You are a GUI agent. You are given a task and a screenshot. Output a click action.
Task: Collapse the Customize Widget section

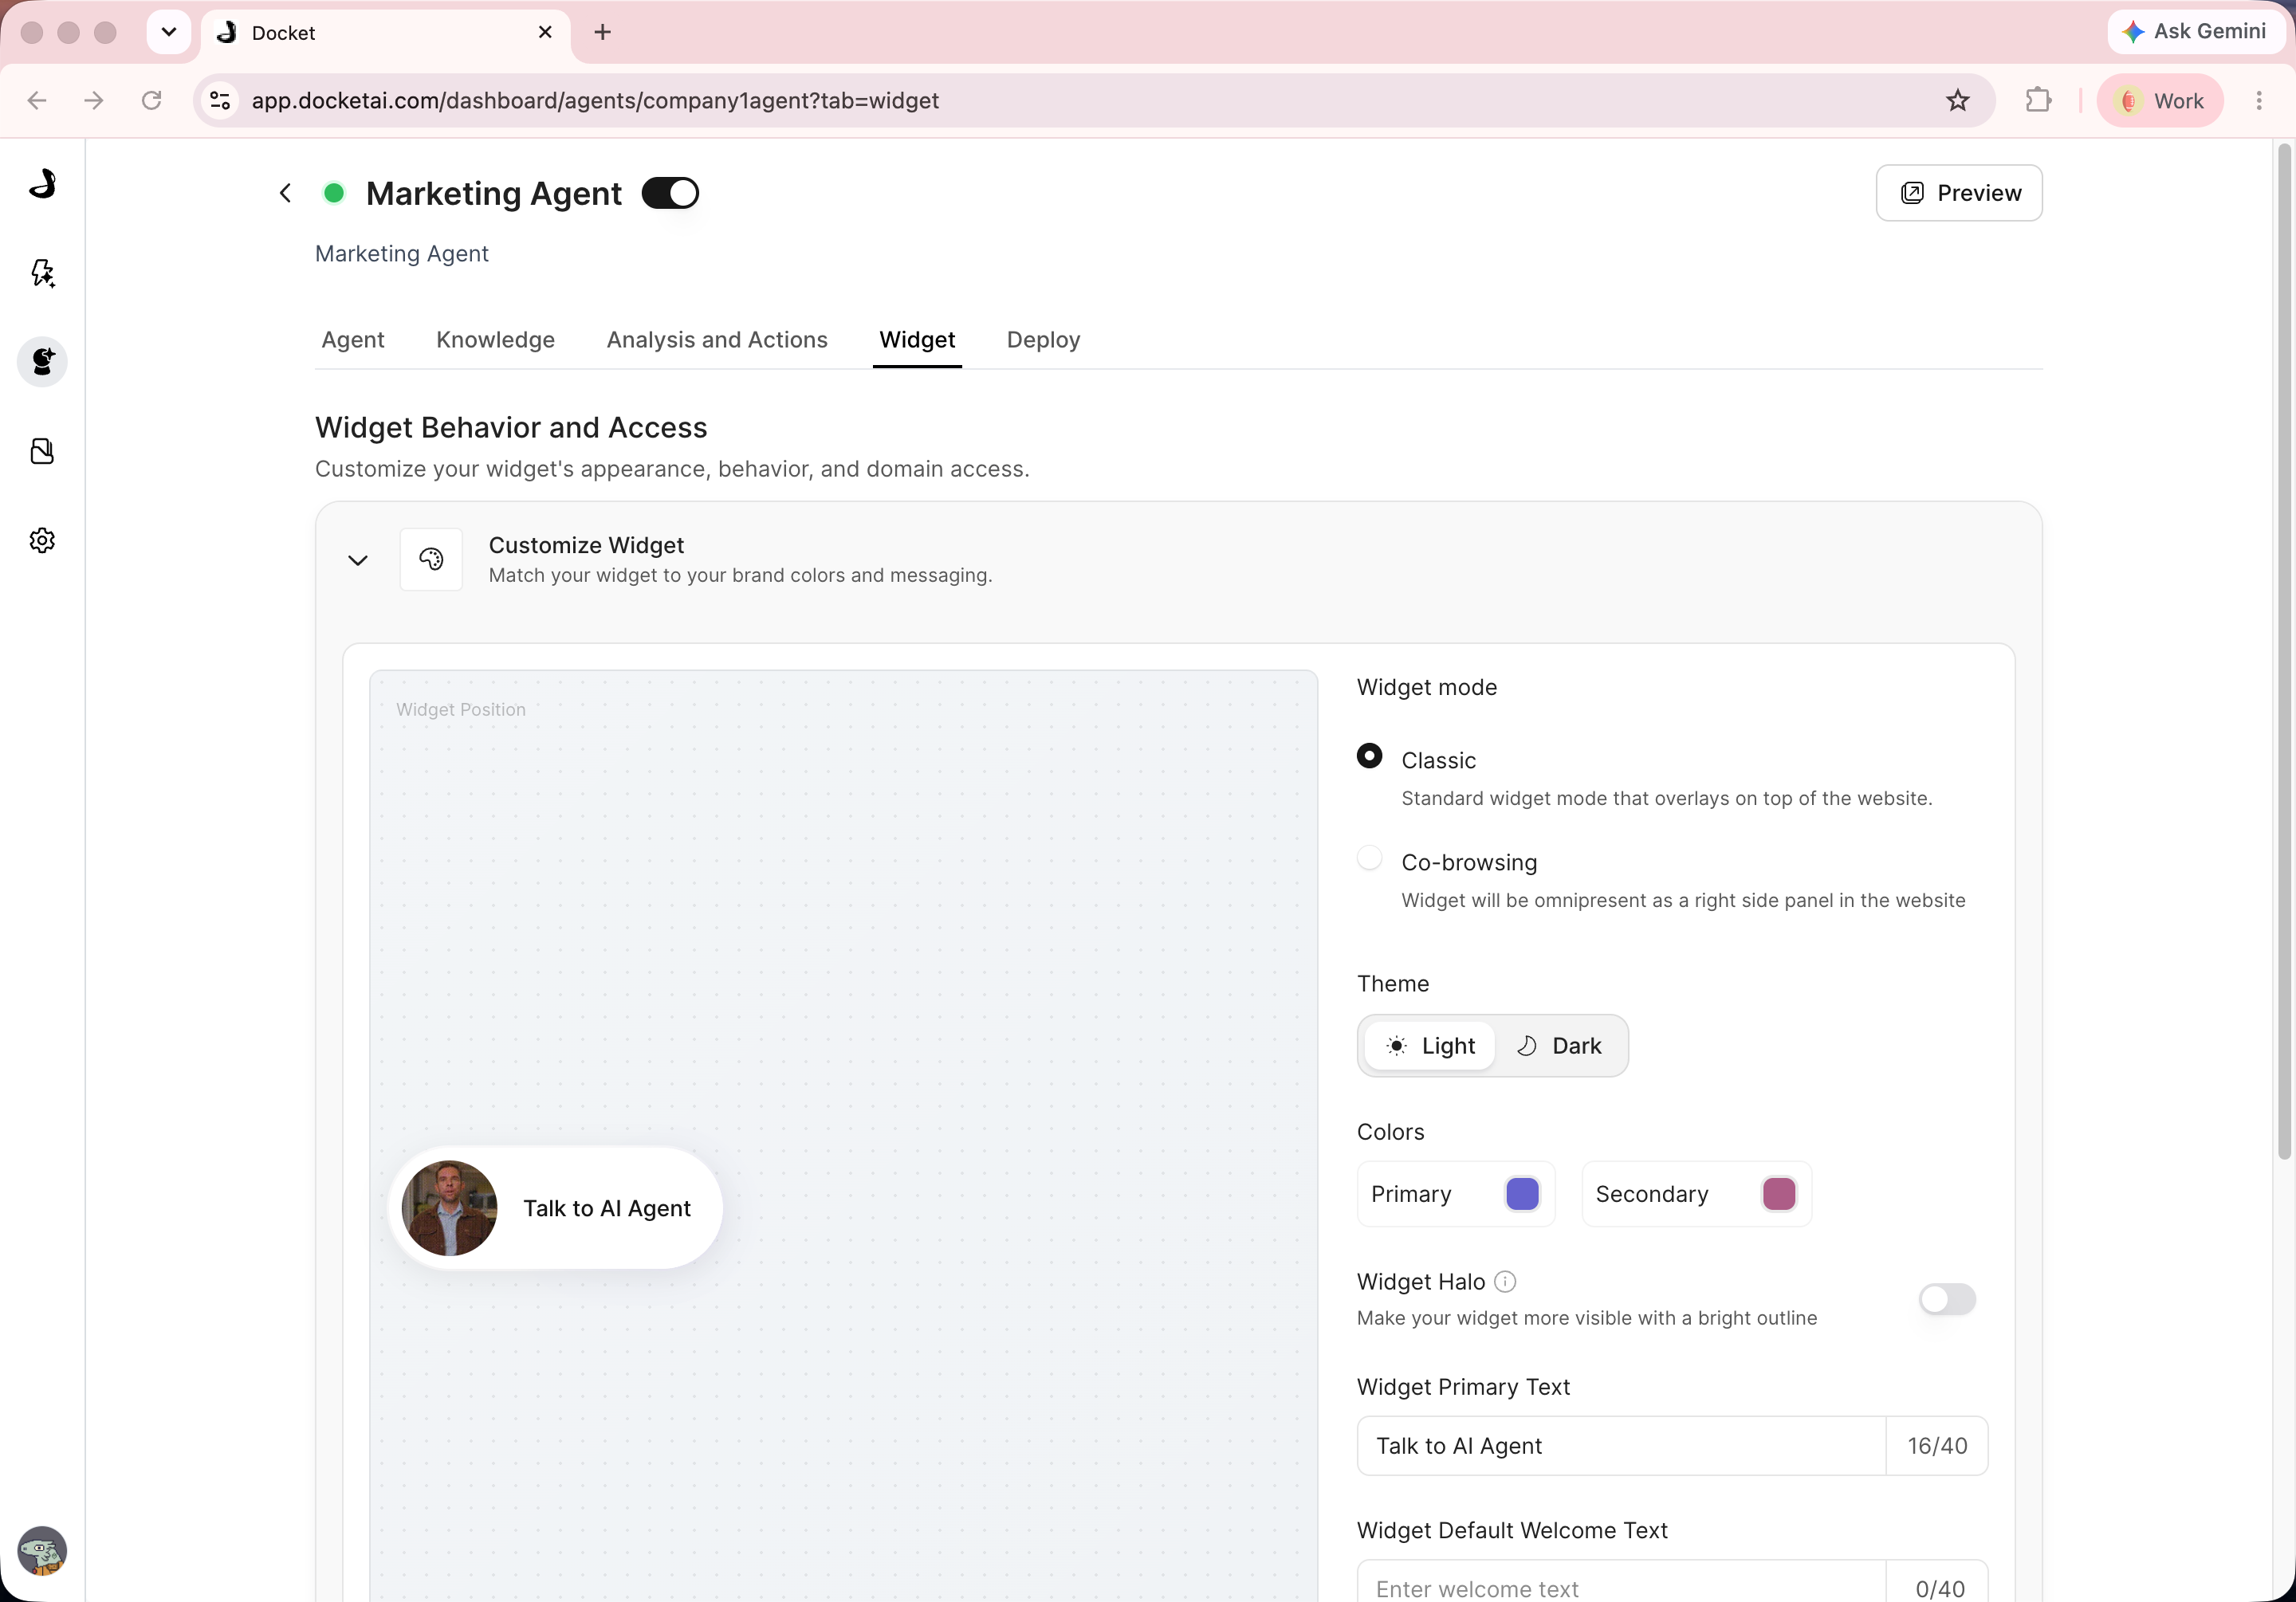tap(358, 560)
